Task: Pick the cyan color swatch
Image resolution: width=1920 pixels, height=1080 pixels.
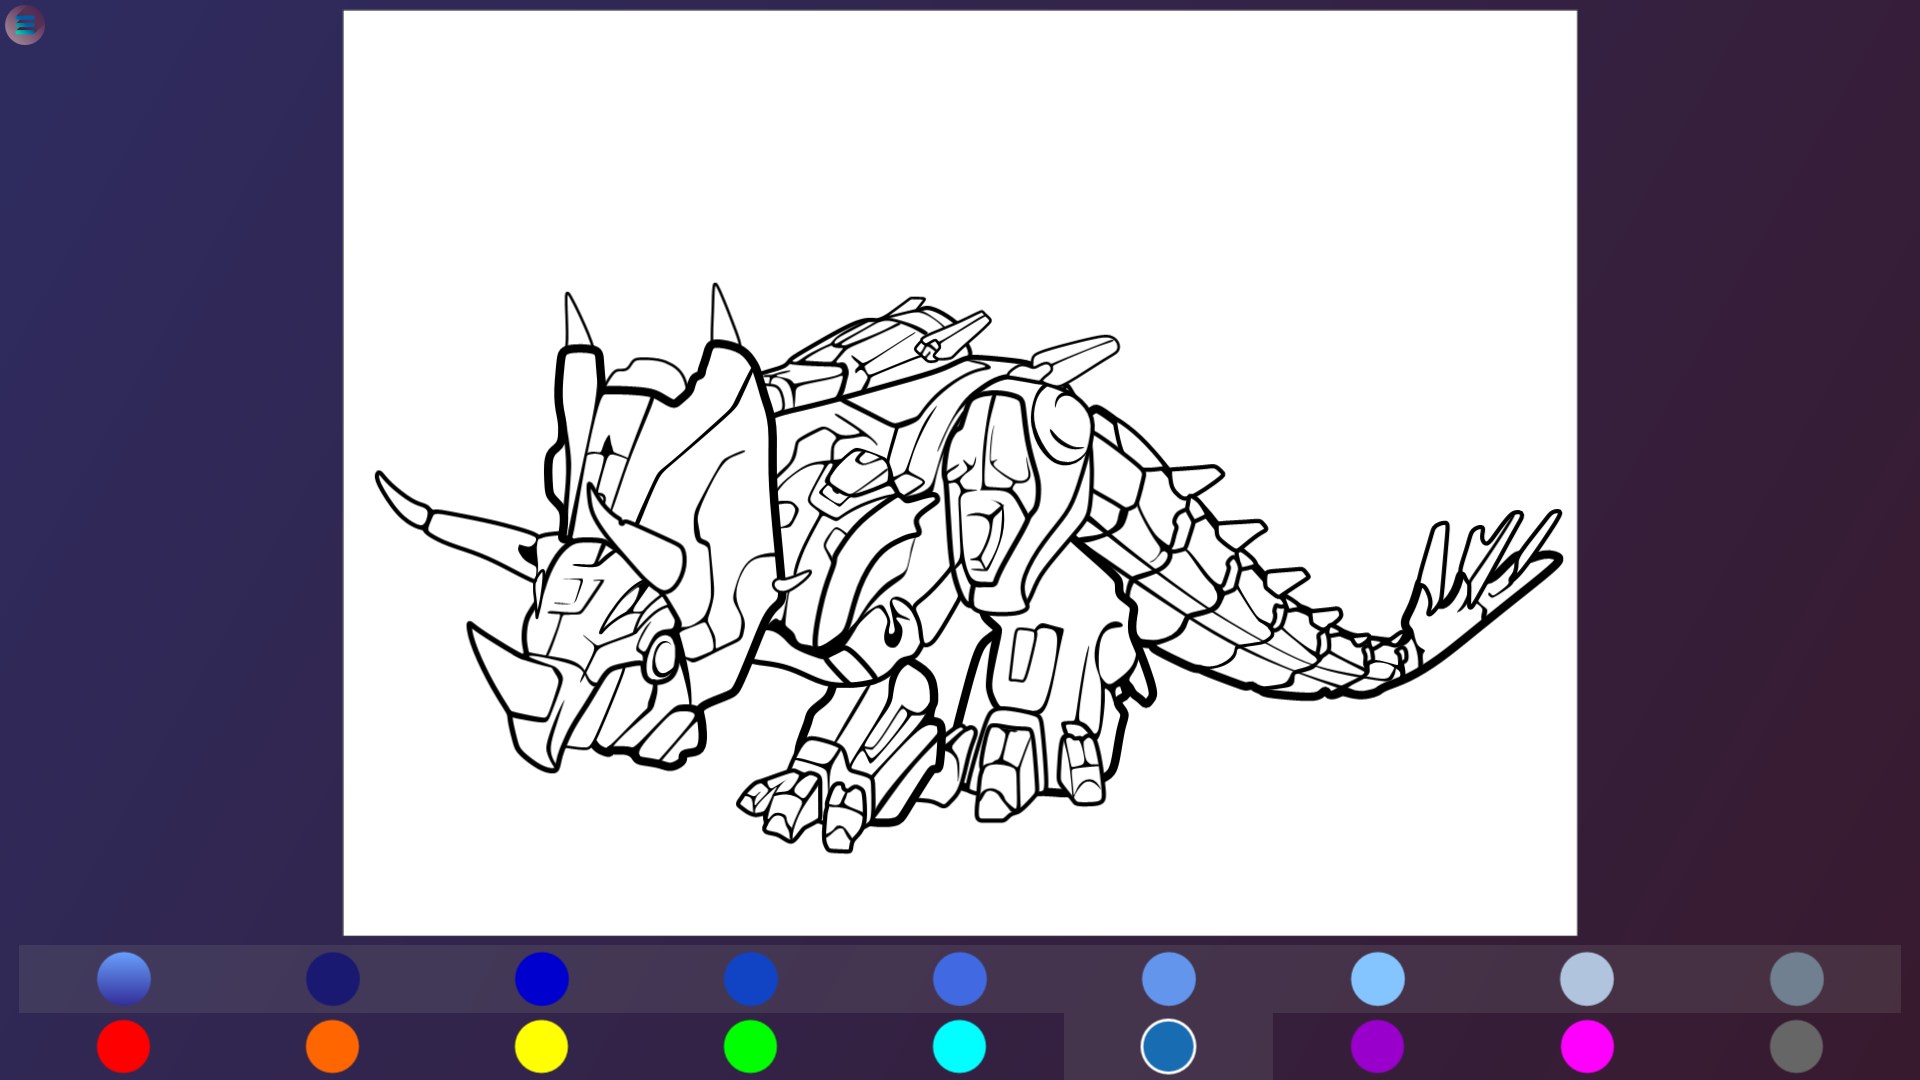Action: click(x=959, y=1046)
